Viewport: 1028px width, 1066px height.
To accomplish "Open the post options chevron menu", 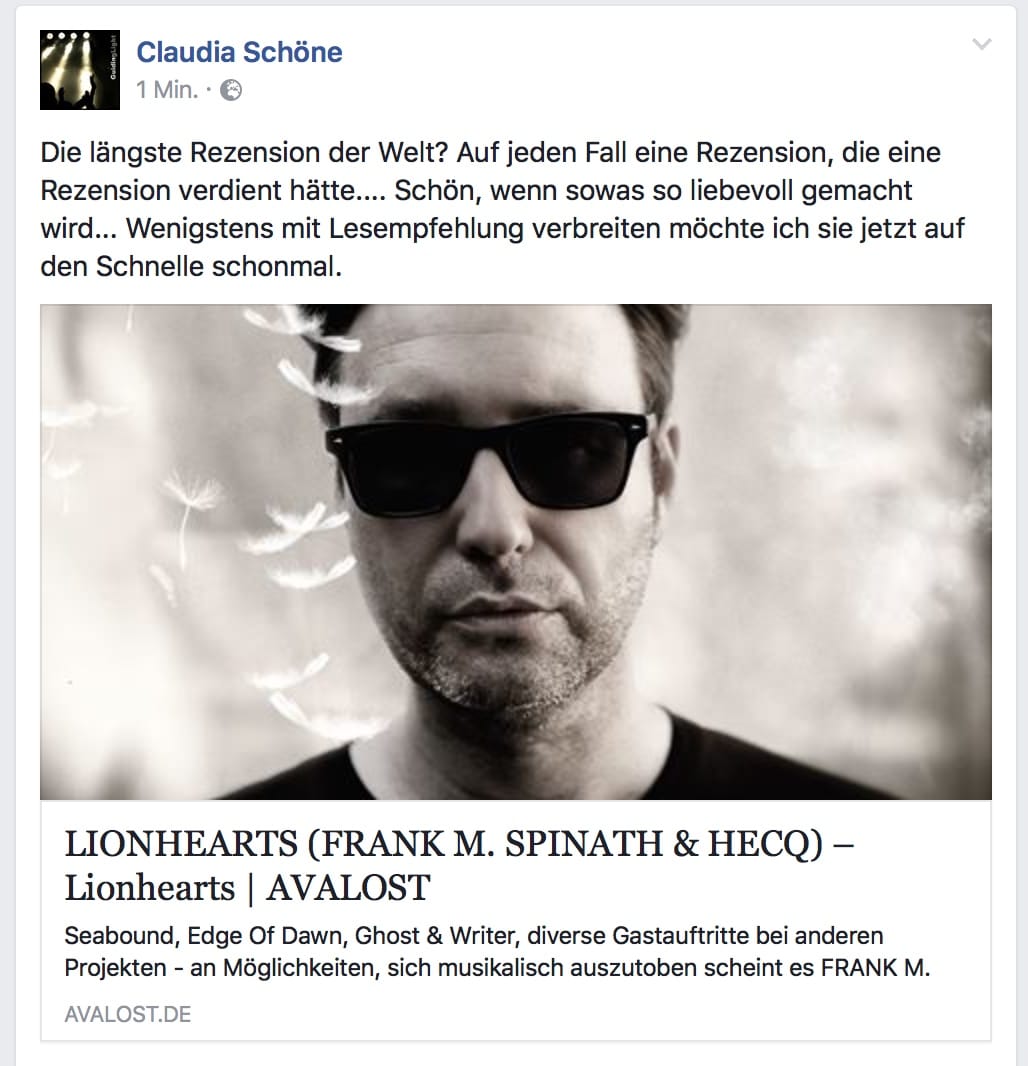I will 982,45.
